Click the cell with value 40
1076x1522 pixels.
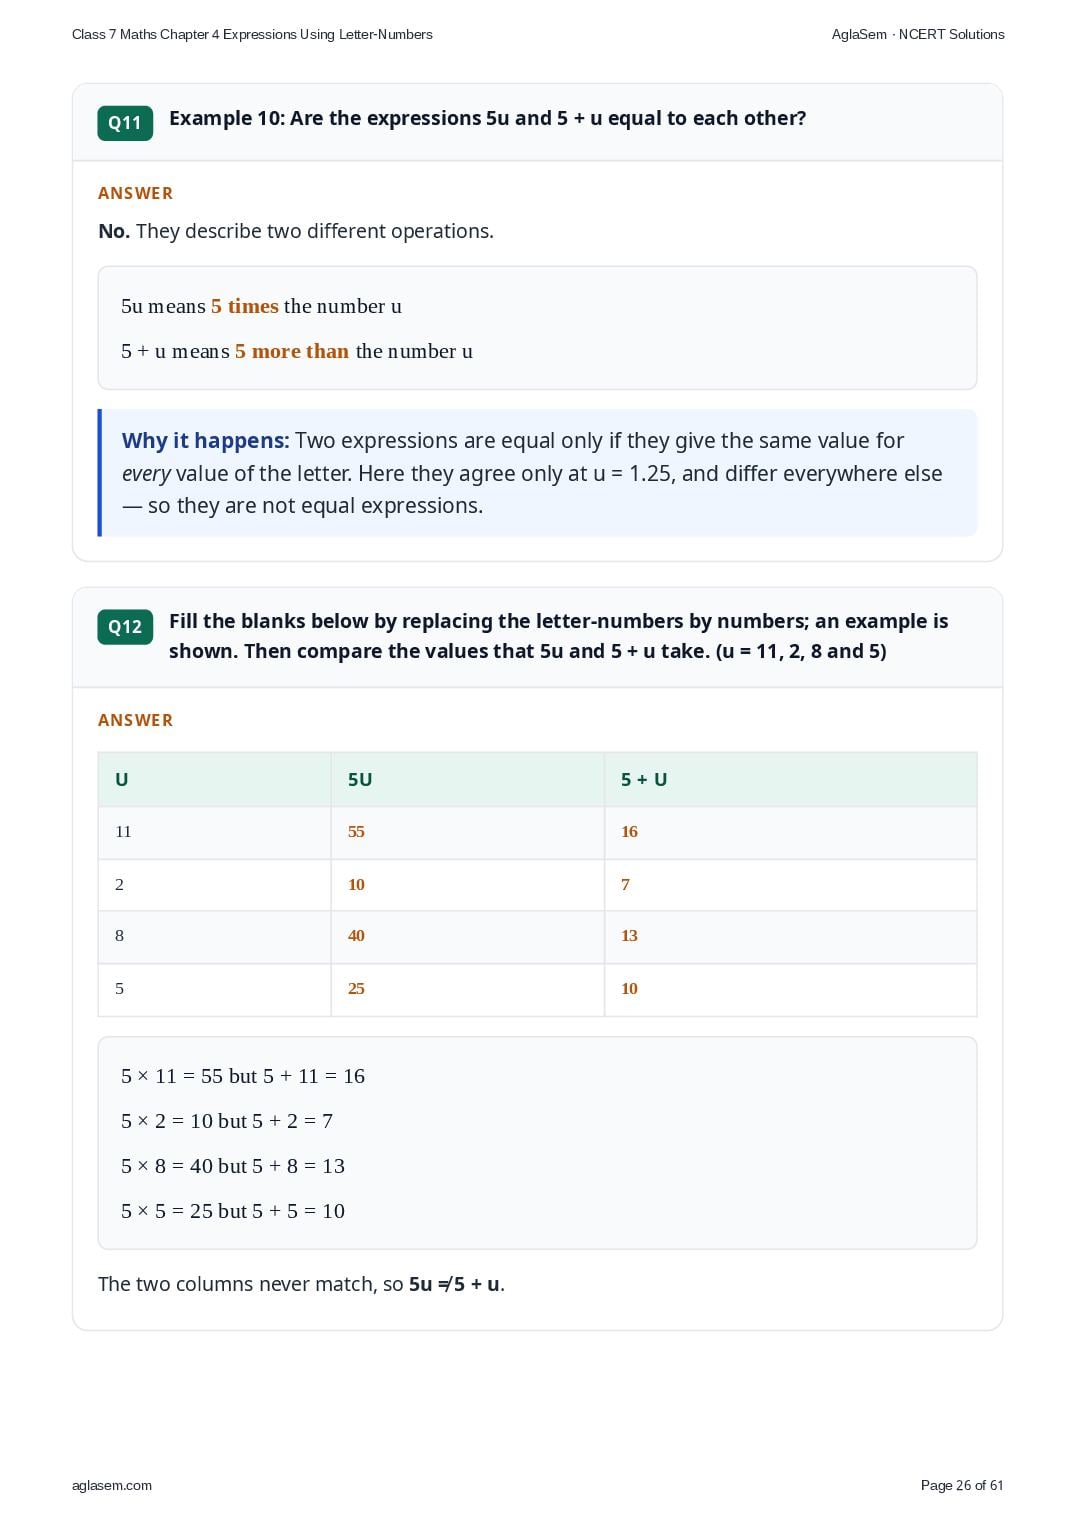click(x=468, y=937)
